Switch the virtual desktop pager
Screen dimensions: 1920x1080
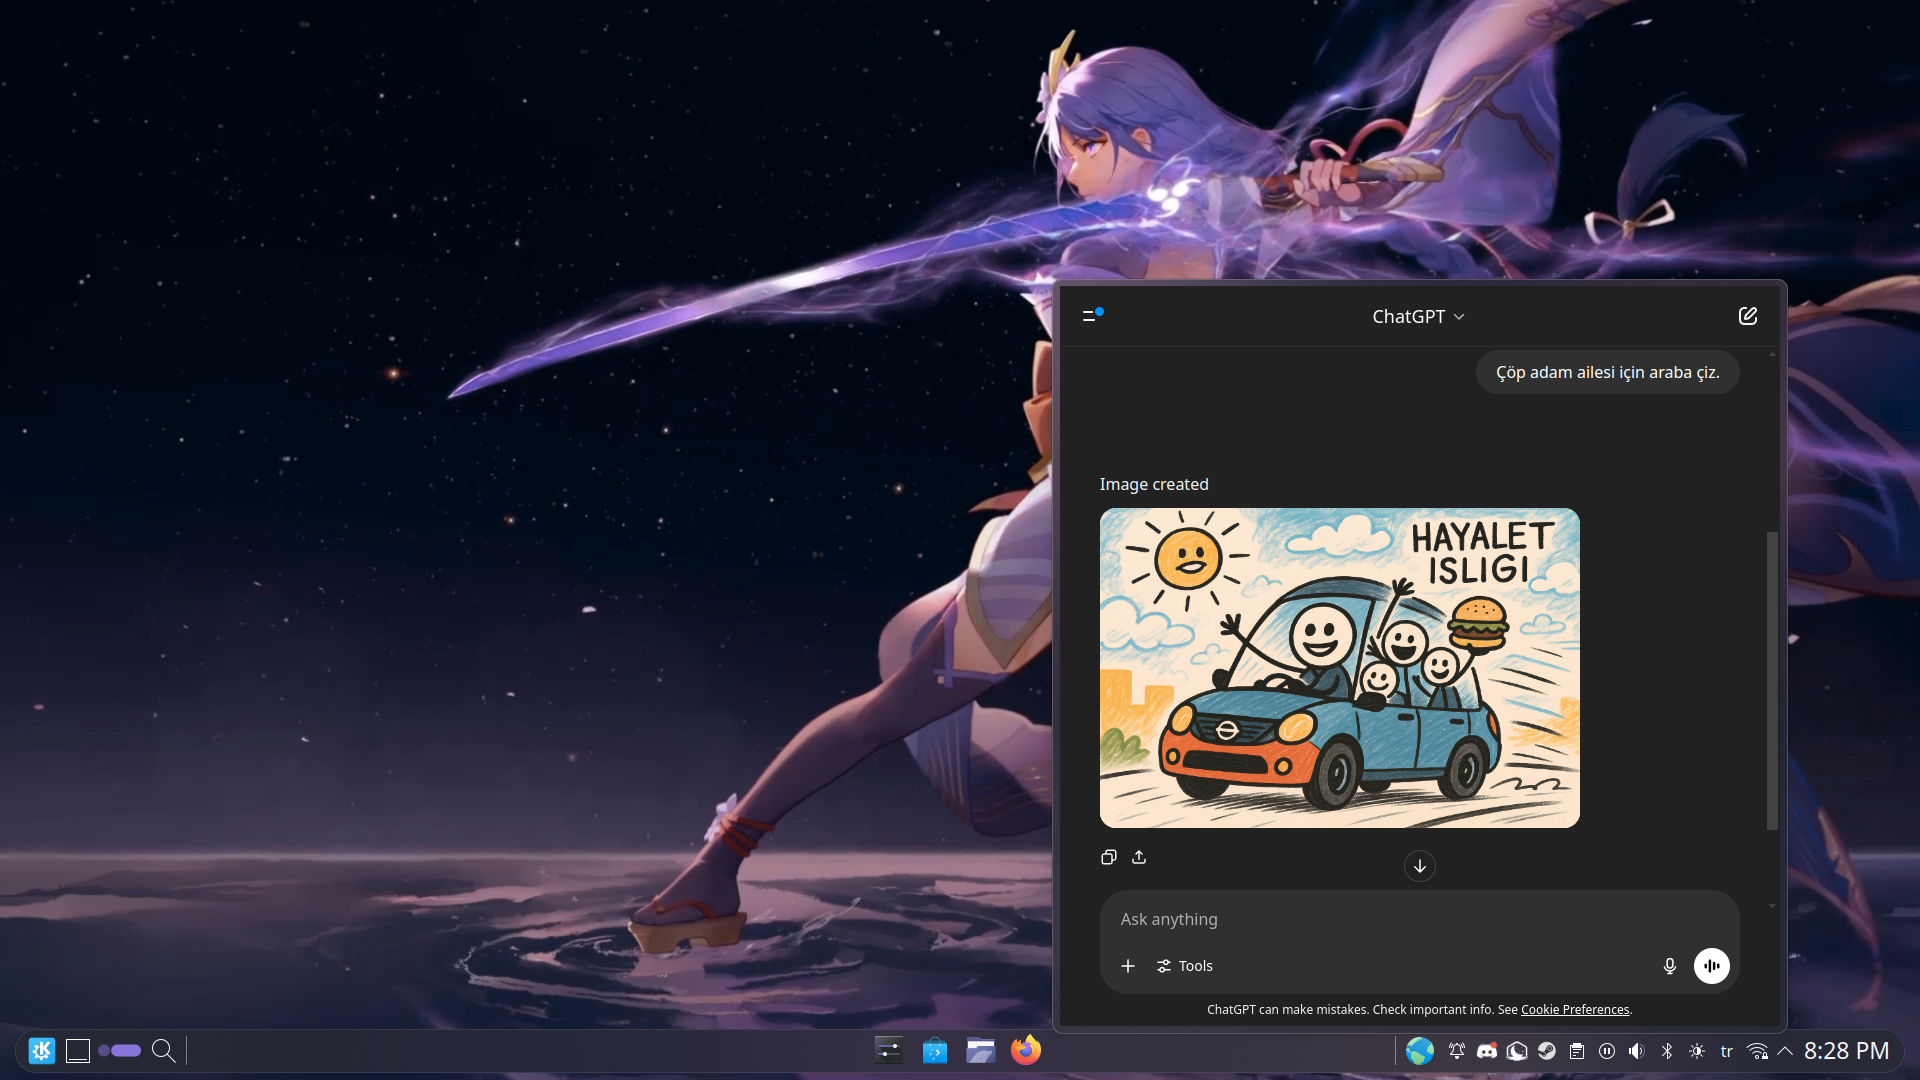pyautogui.click(x=120, y=1051)
